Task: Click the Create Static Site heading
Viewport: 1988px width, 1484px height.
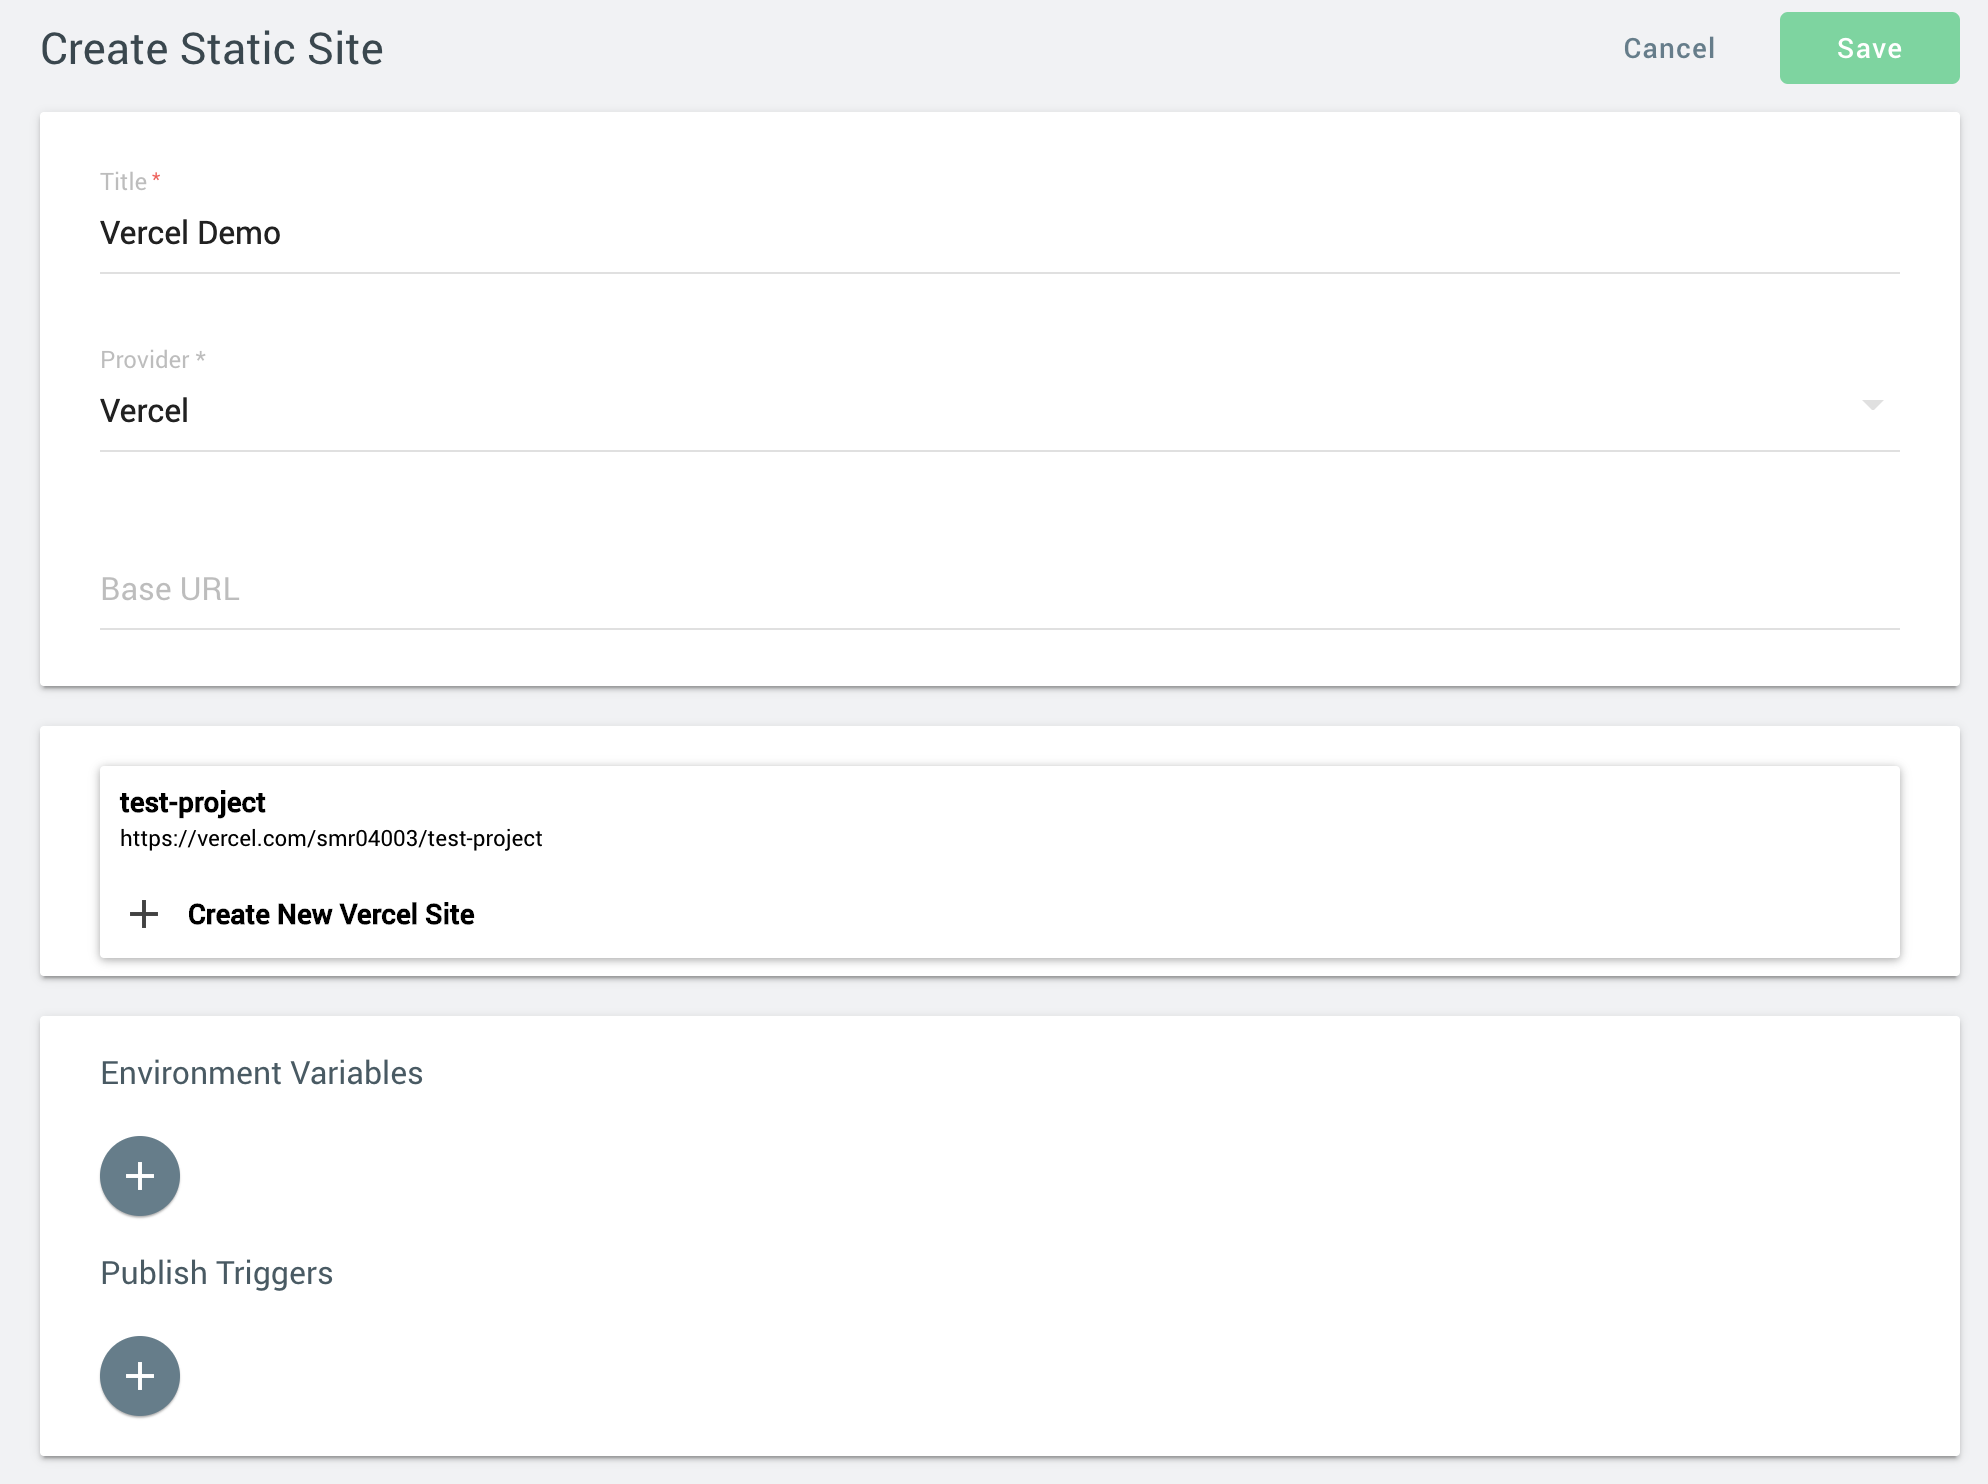Action: click(x=212, y=49)
